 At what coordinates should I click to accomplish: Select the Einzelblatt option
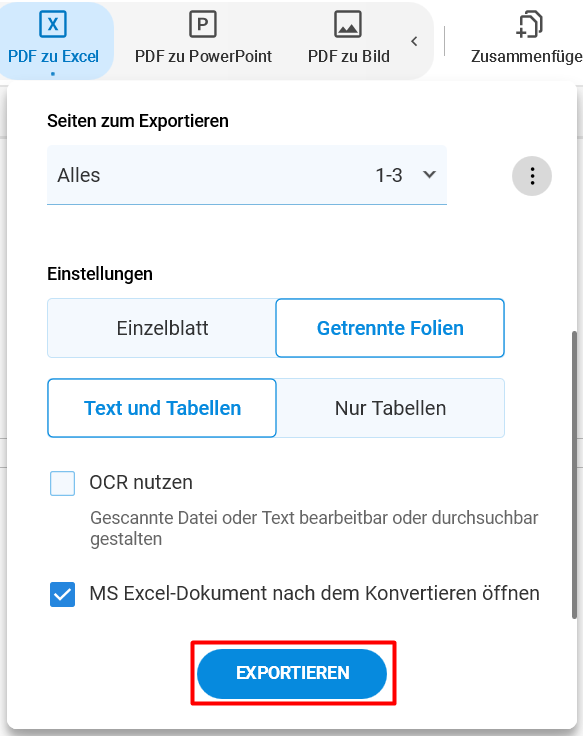pyautogui.click(x=162, y=328)
